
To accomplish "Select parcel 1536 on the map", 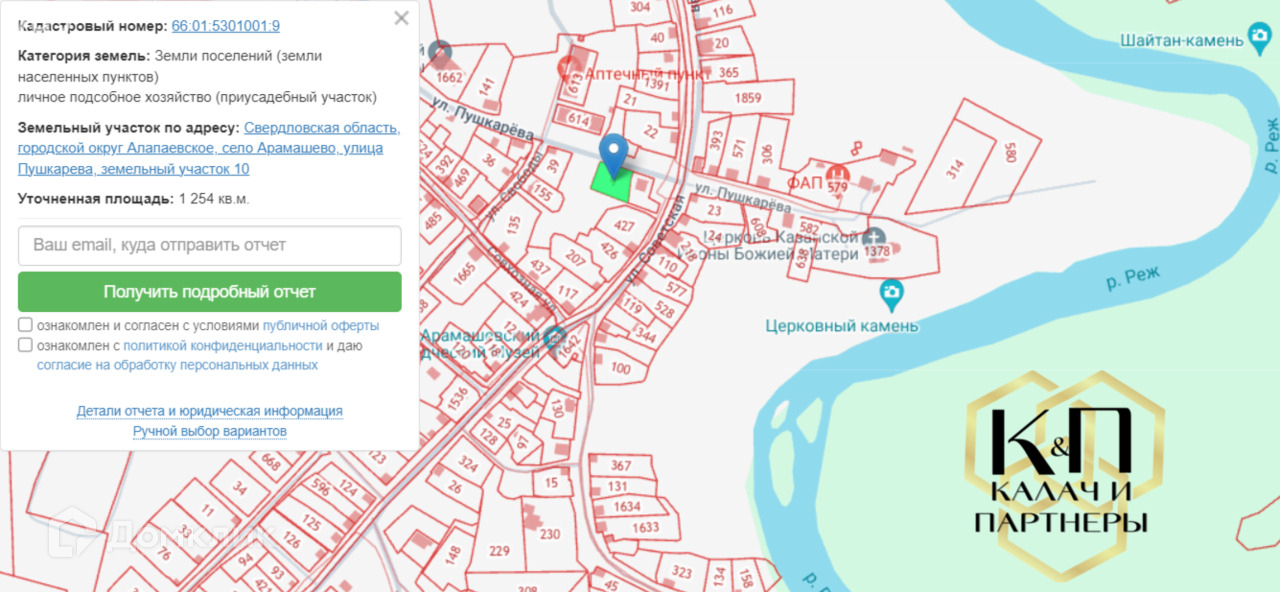I will (x=459, y=401).
